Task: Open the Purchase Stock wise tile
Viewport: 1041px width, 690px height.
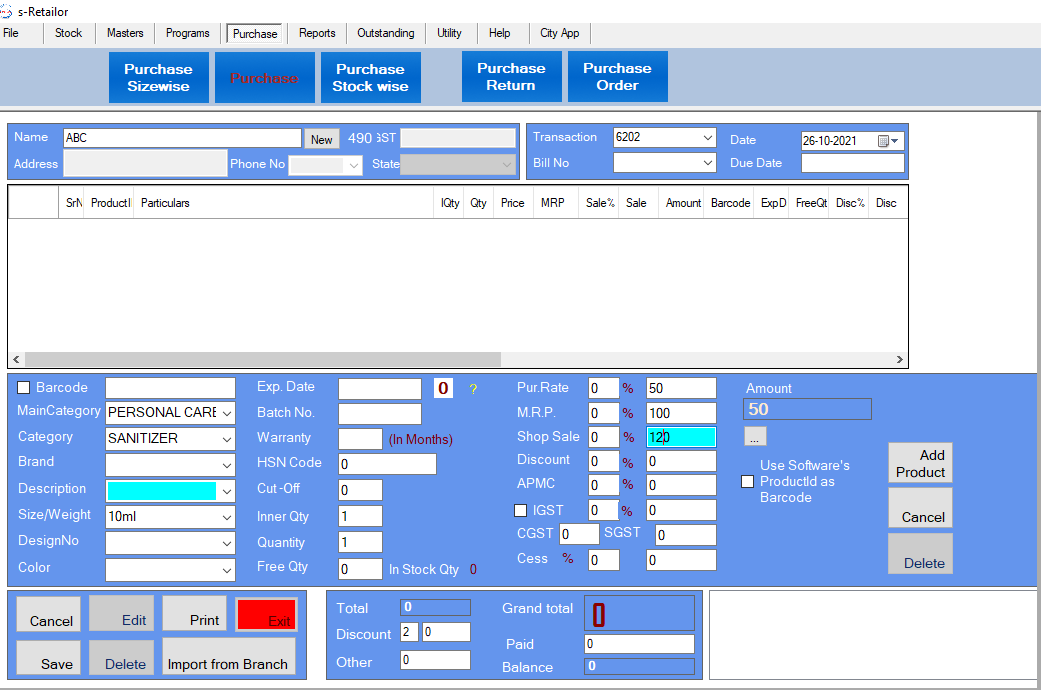Action: [x=370, y=77]
